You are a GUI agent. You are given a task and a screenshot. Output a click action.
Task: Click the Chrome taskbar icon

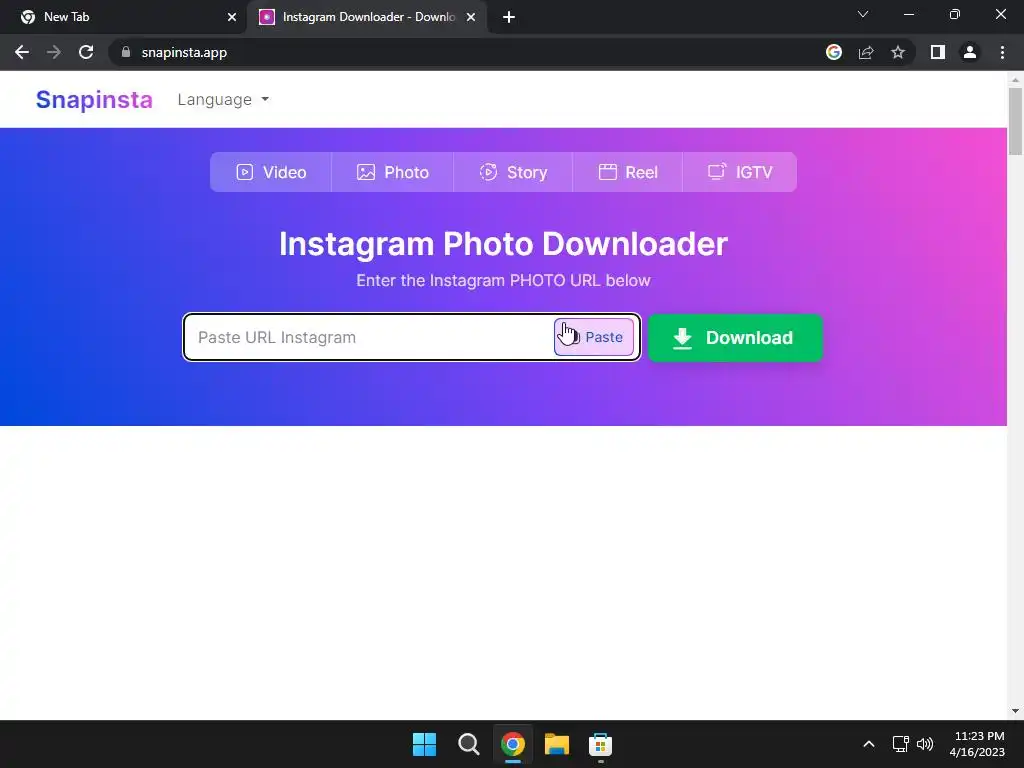coord(513,744)
